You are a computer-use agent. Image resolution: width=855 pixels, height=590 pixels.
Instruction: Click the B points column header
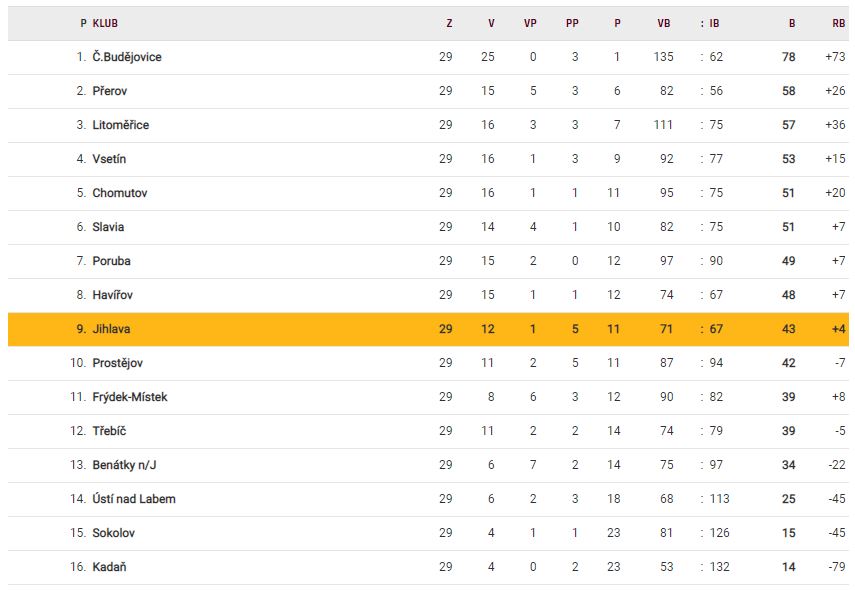coord(792,23)
